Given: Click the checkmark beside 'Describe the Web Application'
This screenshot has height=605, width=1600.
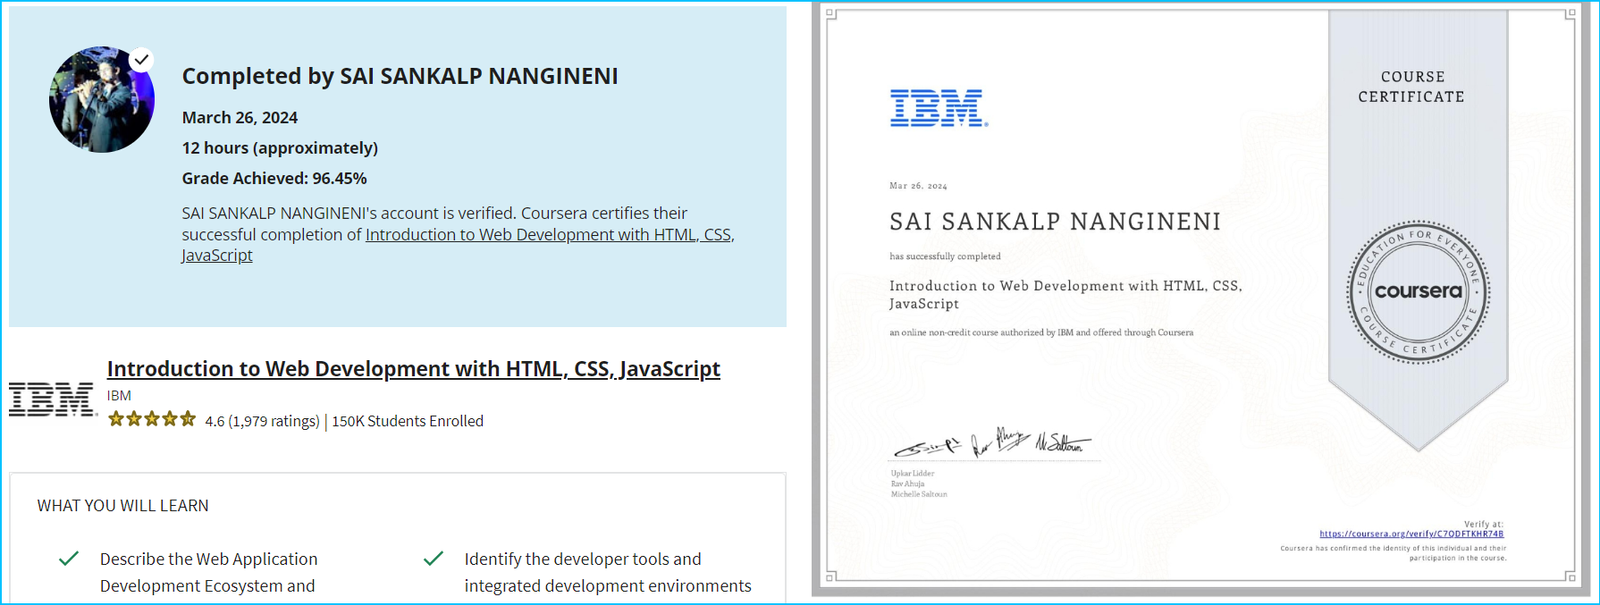Looking at the screenshot, I should 69,558.
